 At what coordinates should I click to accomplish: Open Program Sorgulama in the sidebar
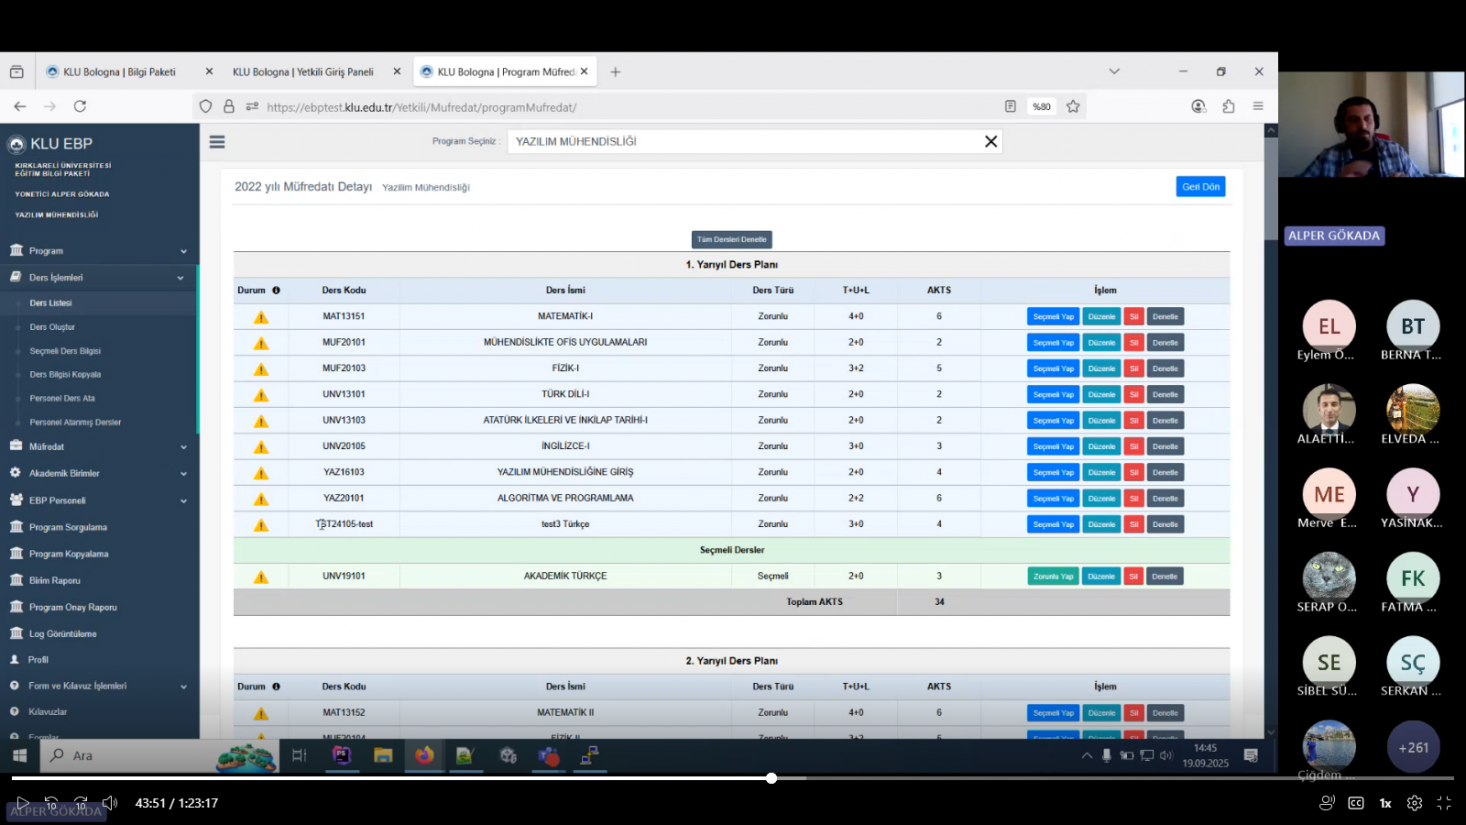pyautogui.click(x=68, y=527)
